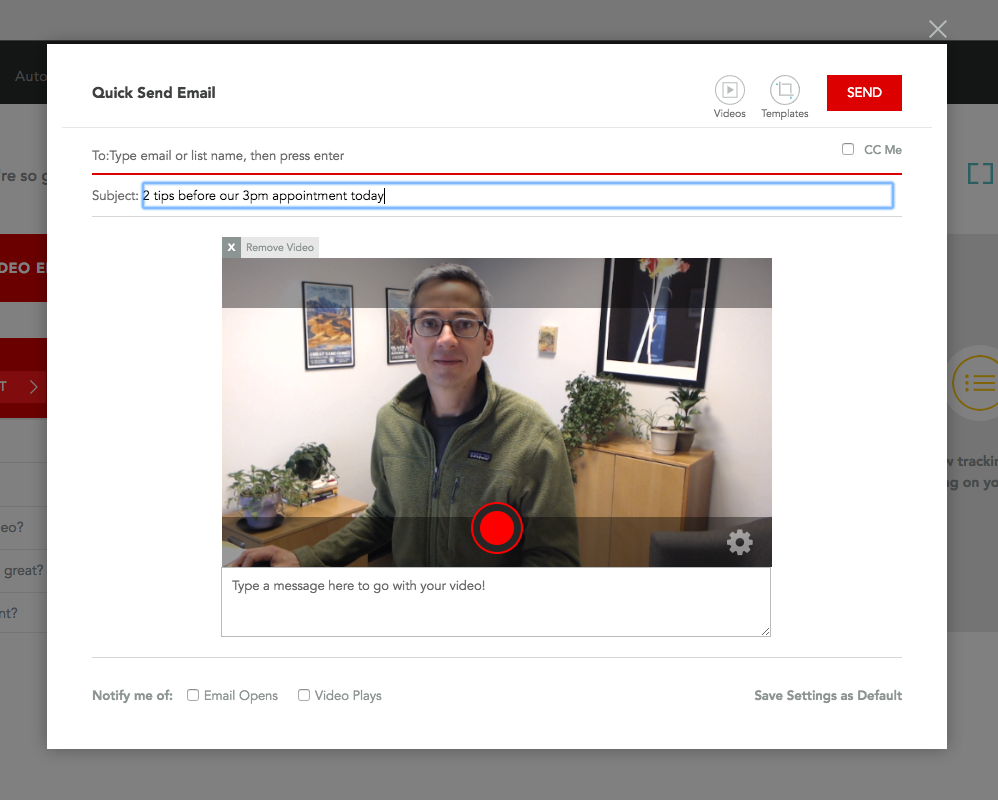Enable Video Plays notification checkbox
The image size is (998, 800).
[x=304, y=695]
